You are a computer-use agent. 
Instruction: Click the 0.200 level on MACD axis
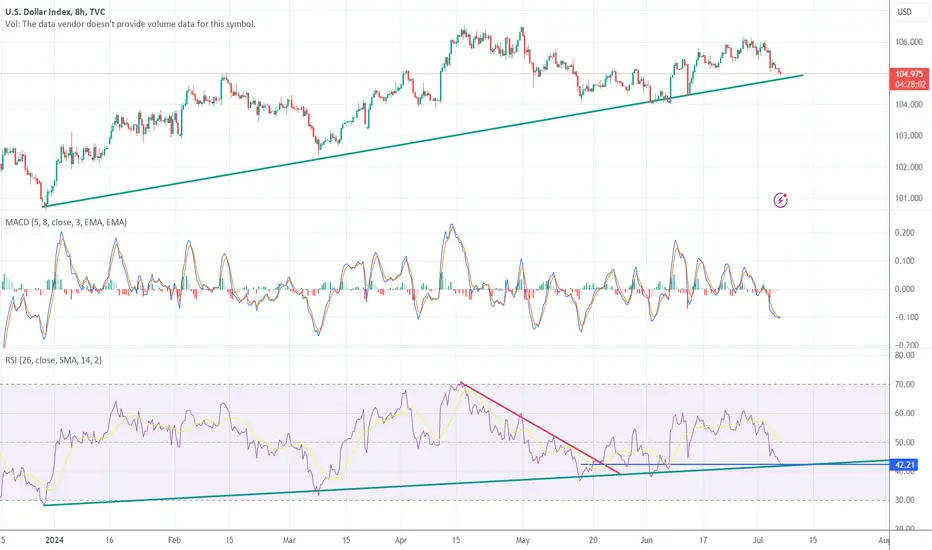(x=905, y=232)
